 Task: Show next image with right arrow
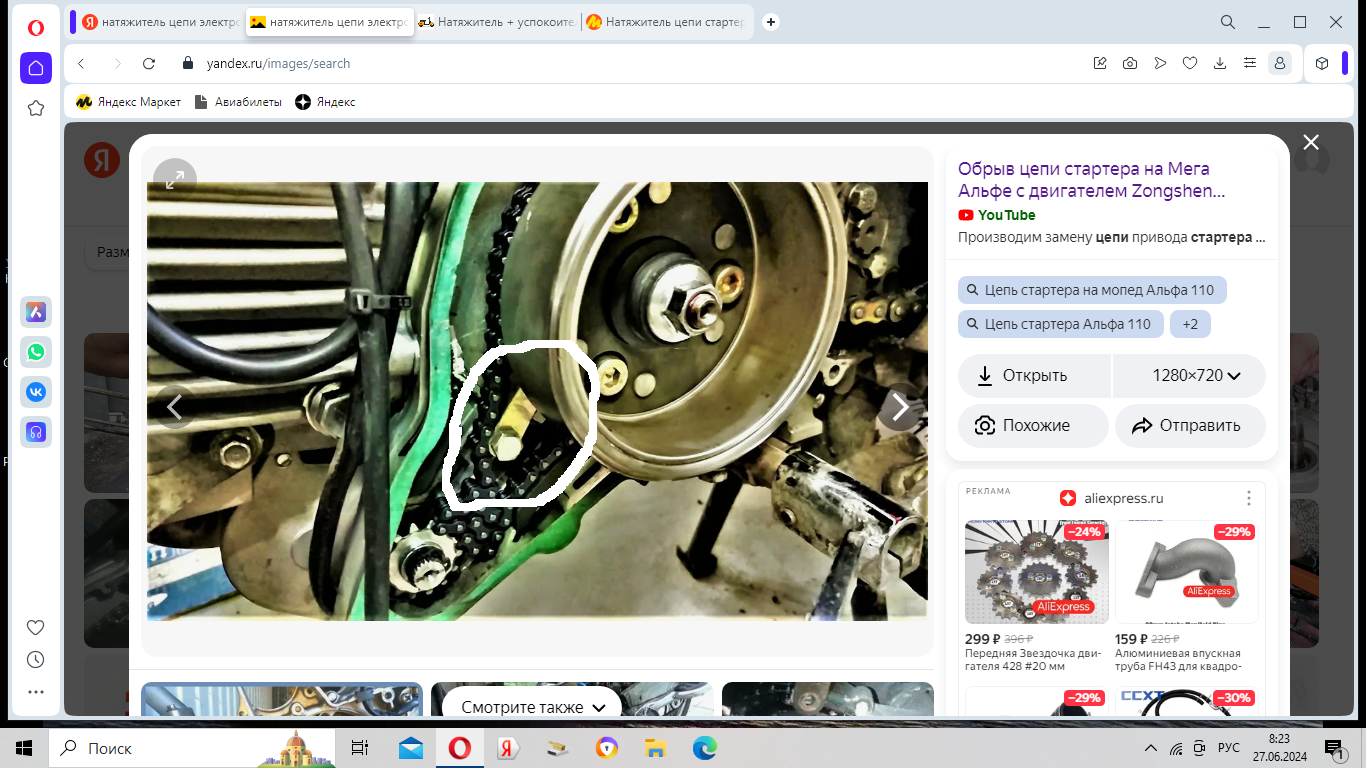click(900, 407)
